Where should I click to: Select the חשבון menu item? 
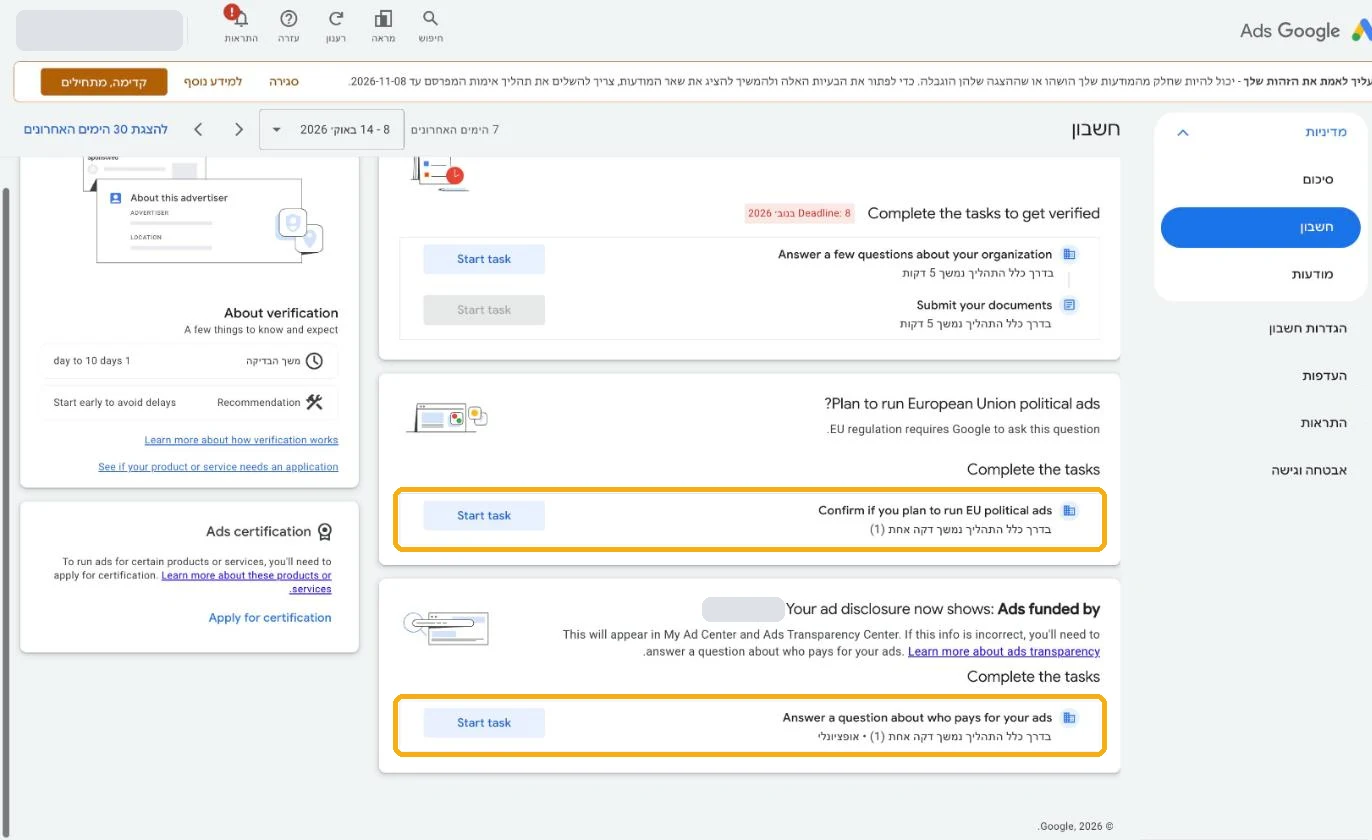1261,227
